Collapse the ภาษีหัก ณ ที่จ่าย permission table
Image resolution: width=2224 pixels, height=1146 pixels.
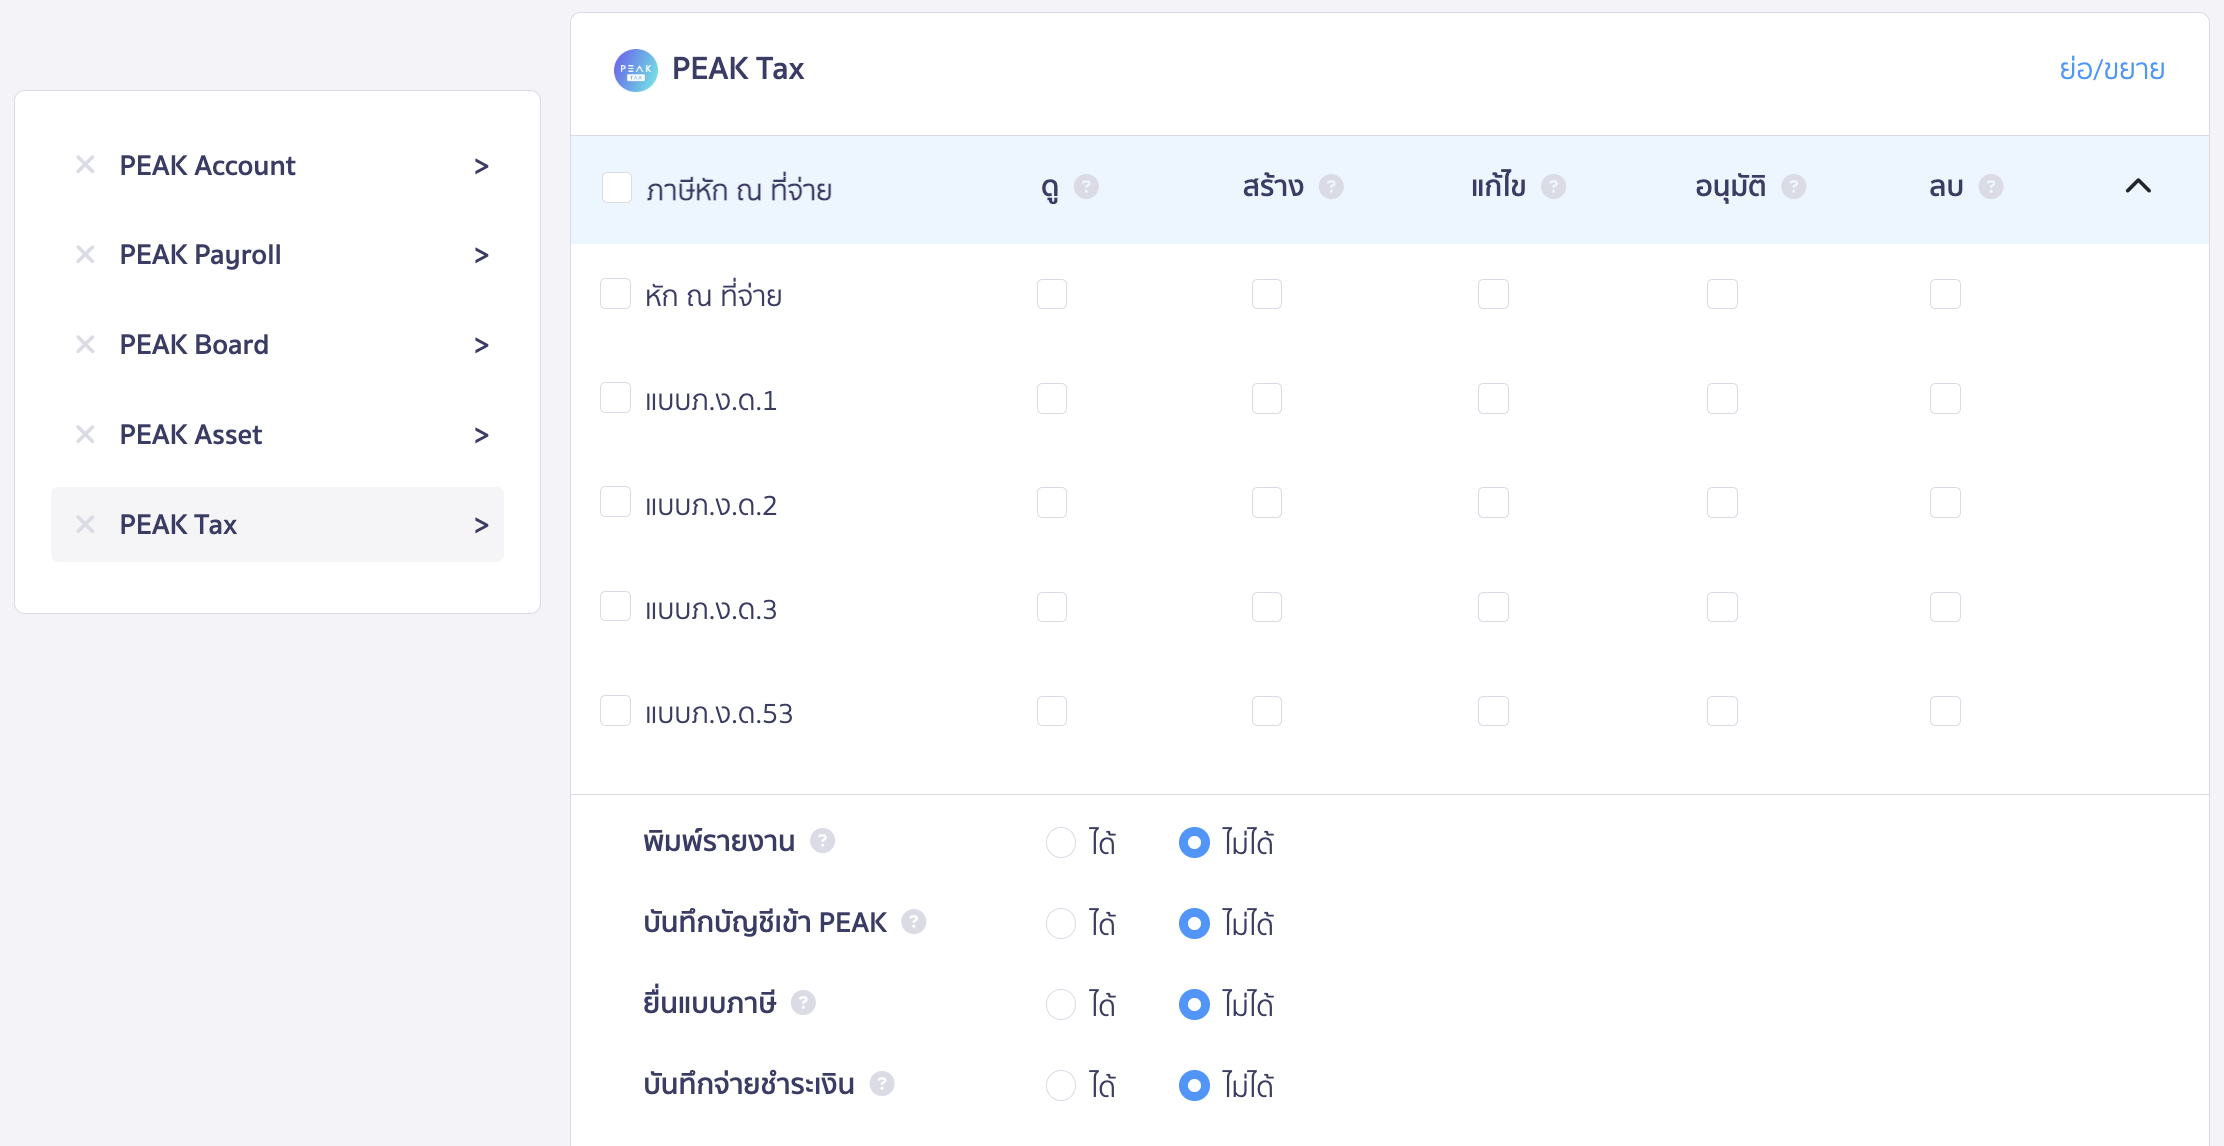2139,187
